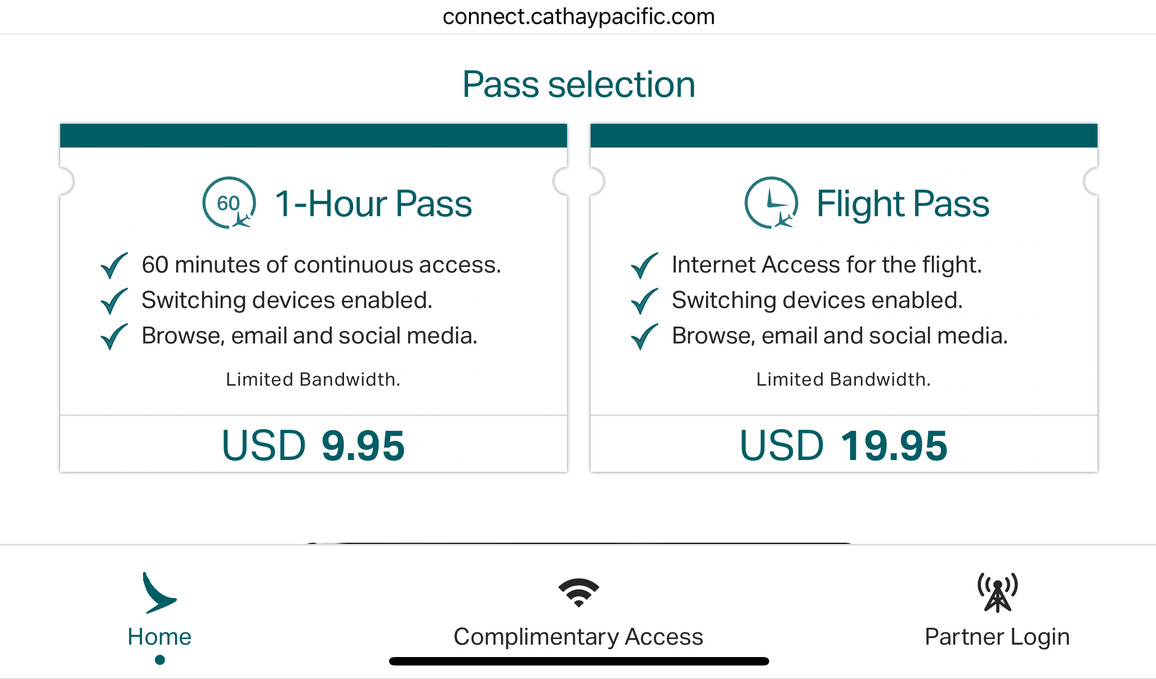
Task: Click the checkmark beside Internet Access for the flight
Action: 643,265
